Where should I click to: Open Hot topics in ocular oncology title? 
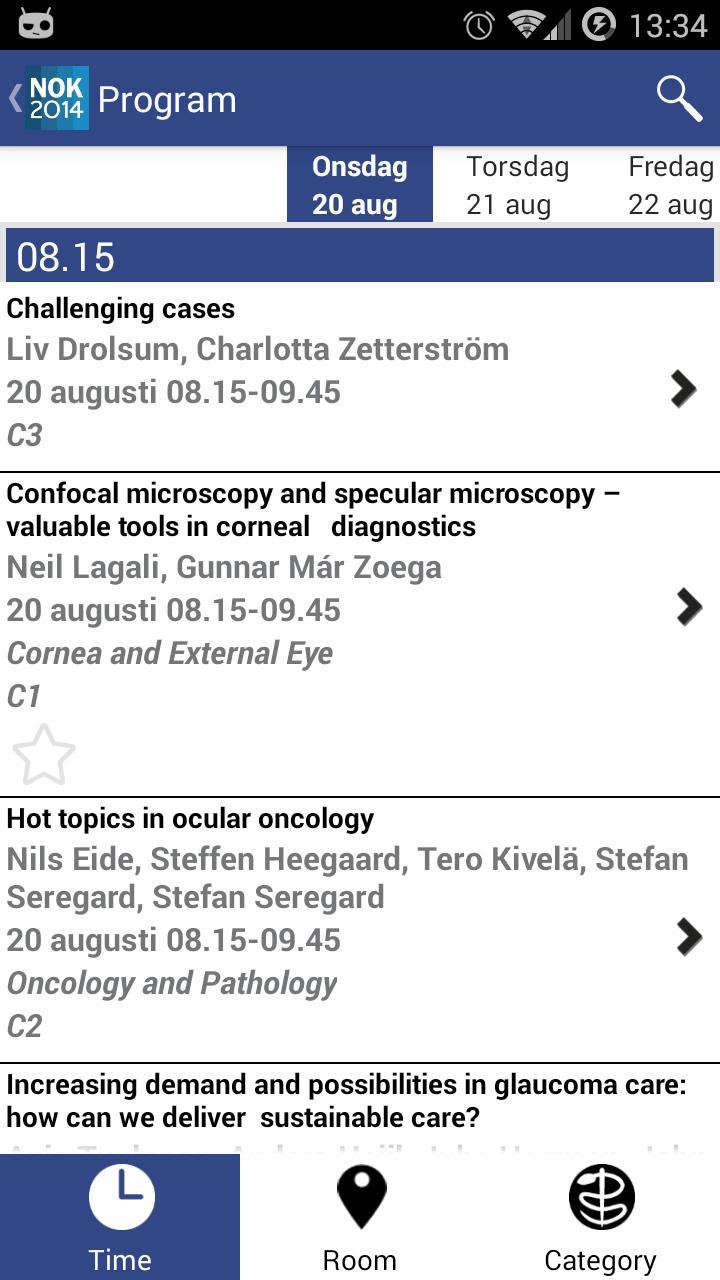(190, 819)
